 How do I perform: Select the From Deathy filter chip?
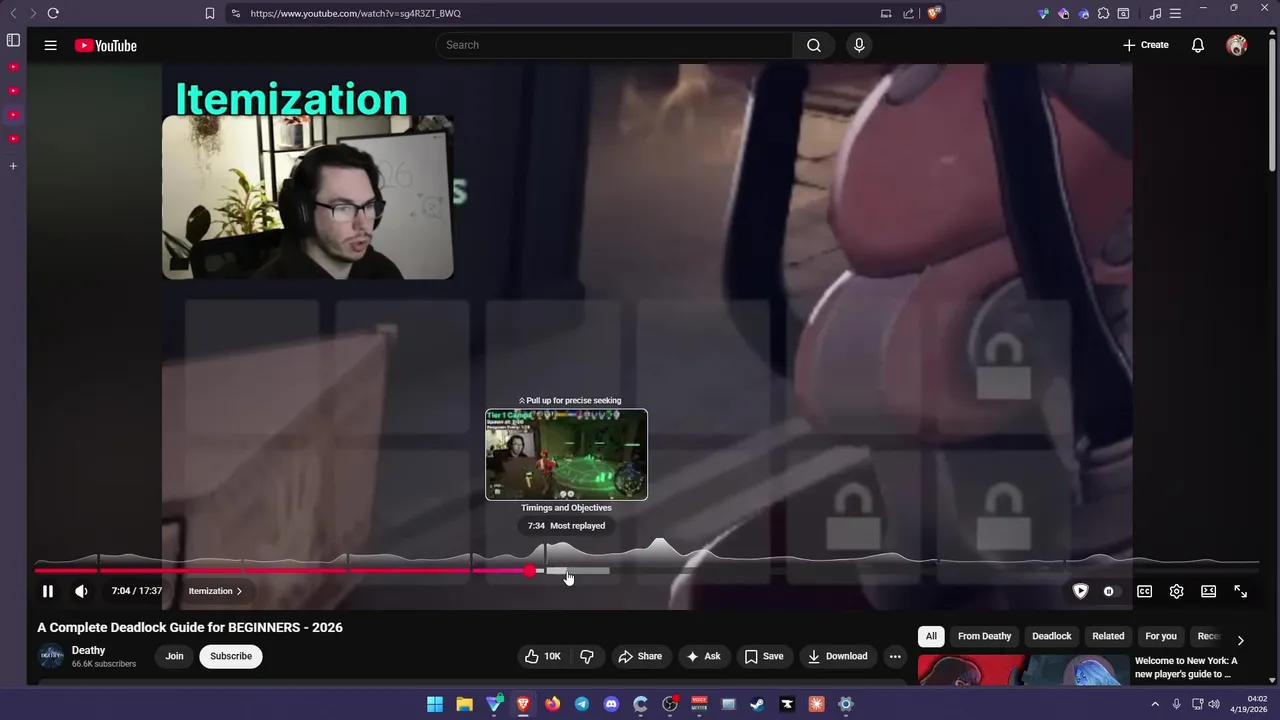(x=984, y=636)
